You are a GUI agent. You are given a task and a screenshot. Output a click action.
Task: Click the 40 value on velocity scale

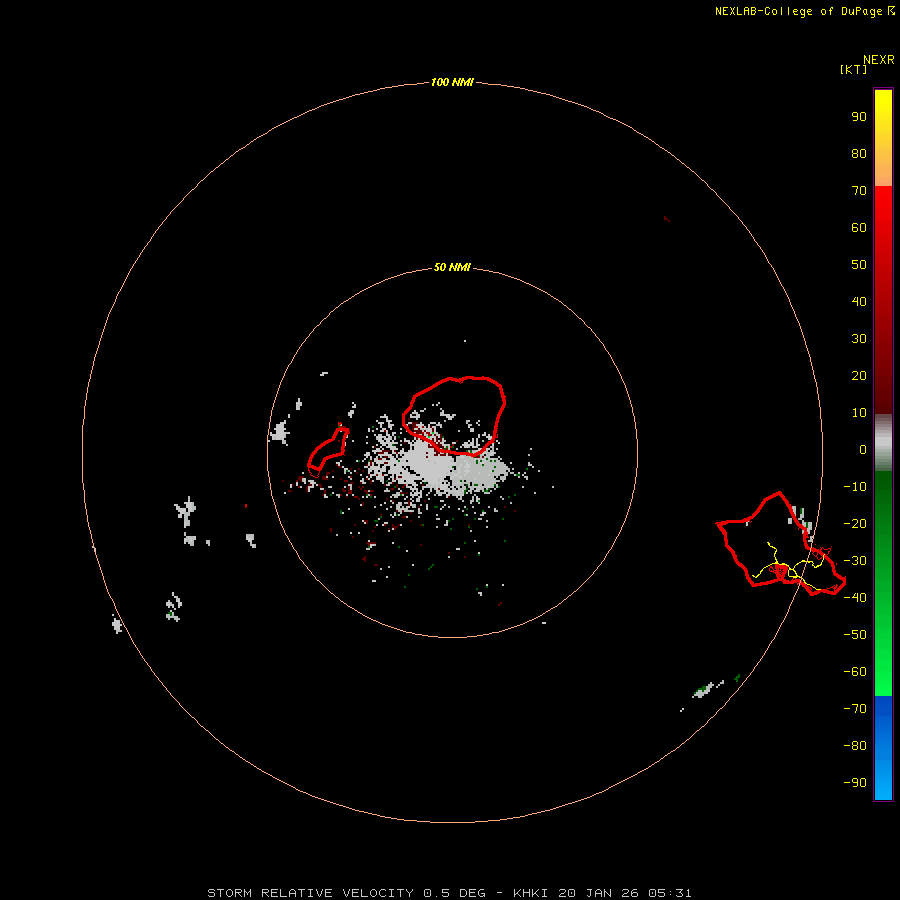(859, 301)
